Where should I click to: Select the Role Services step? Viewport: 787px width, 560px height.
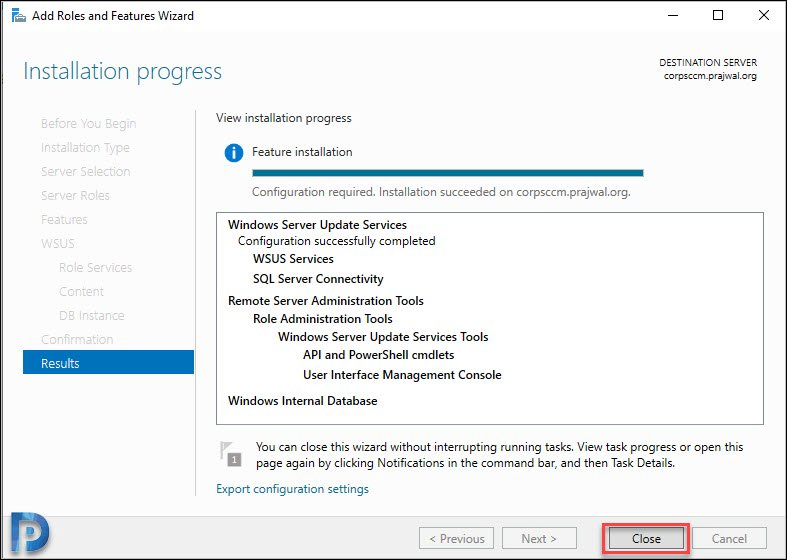coord(95,267)
